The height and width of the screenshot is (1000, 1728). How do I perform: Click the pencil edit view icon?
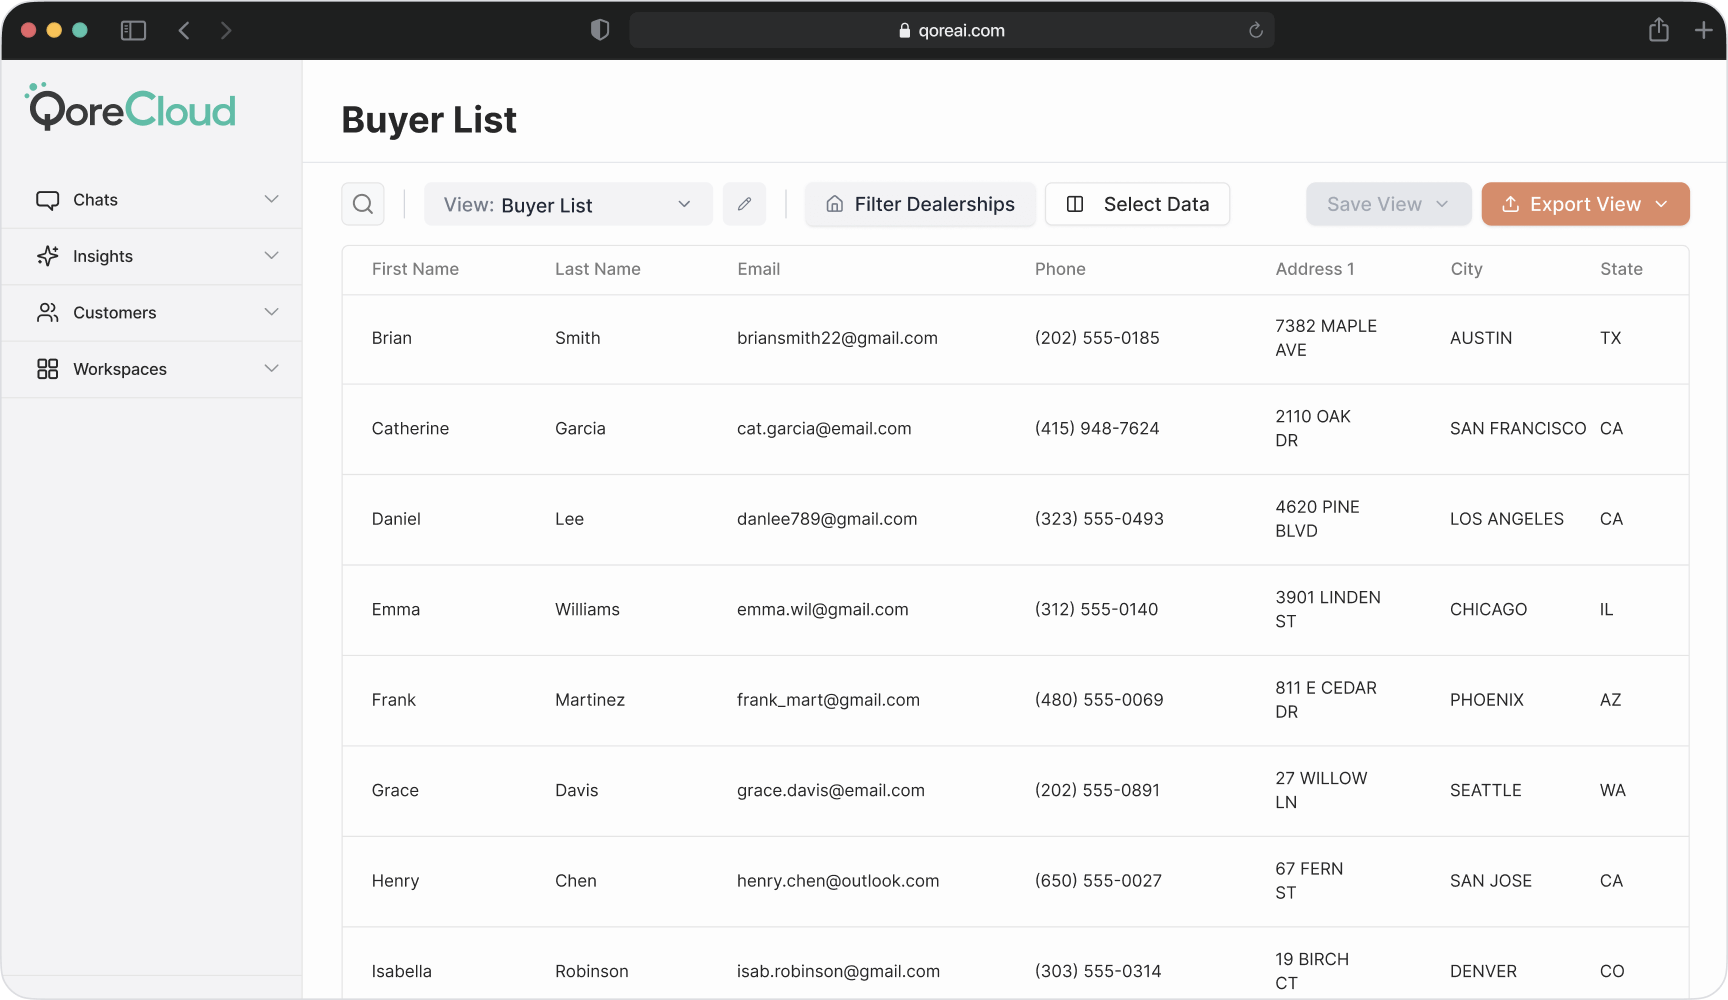tap(744, 204)
